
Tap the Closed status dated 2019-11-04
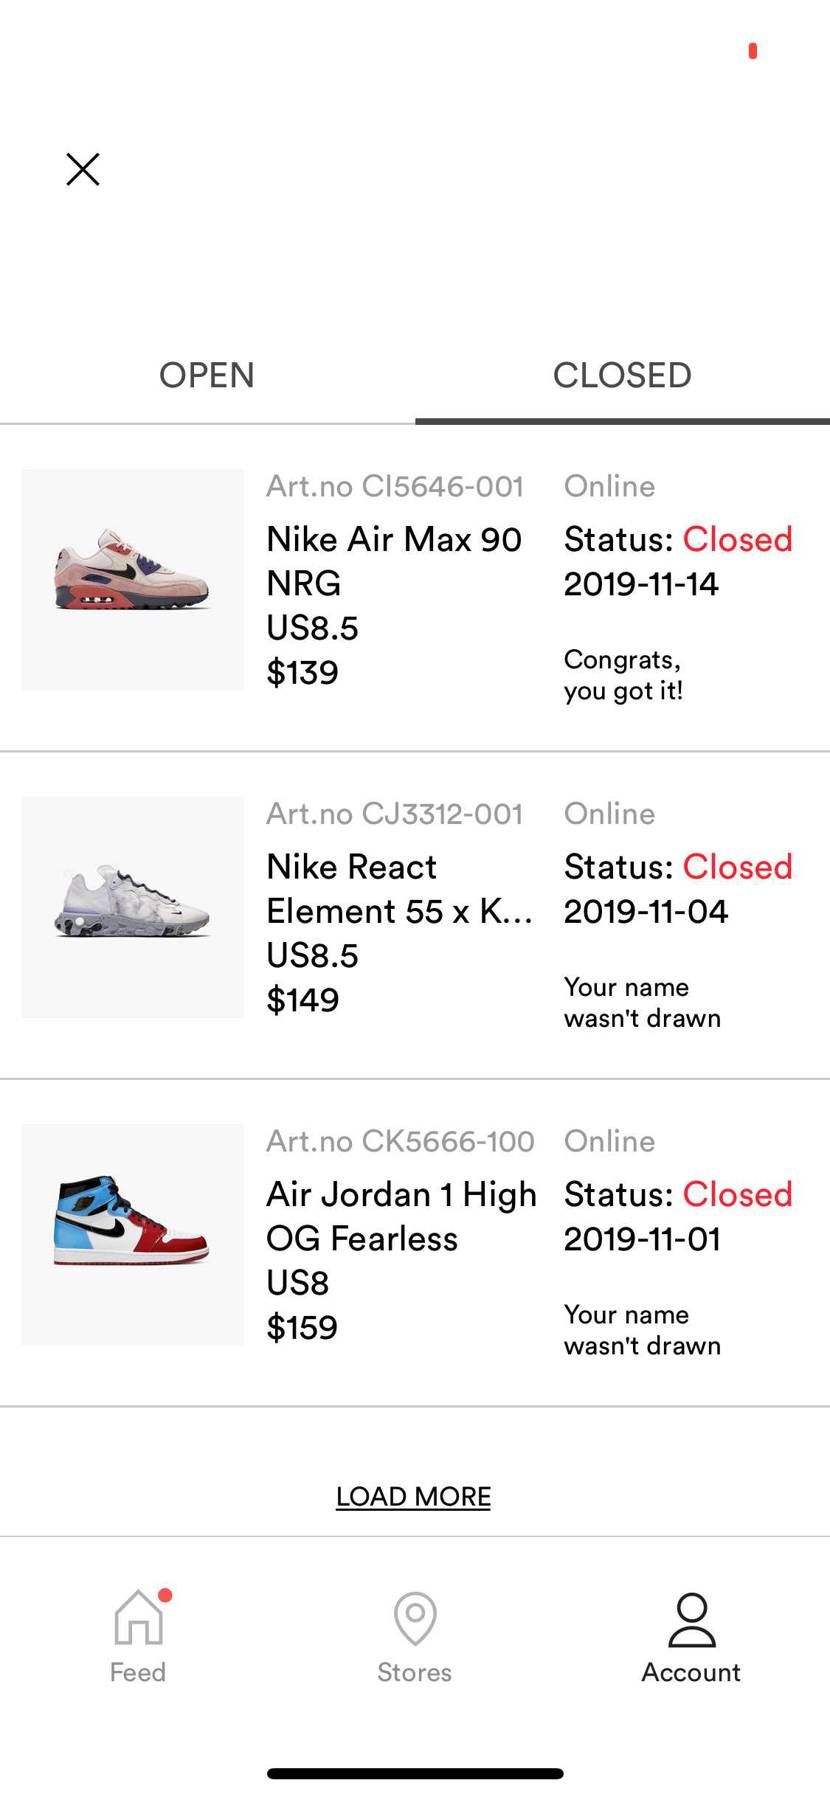(x=737, y=866)
